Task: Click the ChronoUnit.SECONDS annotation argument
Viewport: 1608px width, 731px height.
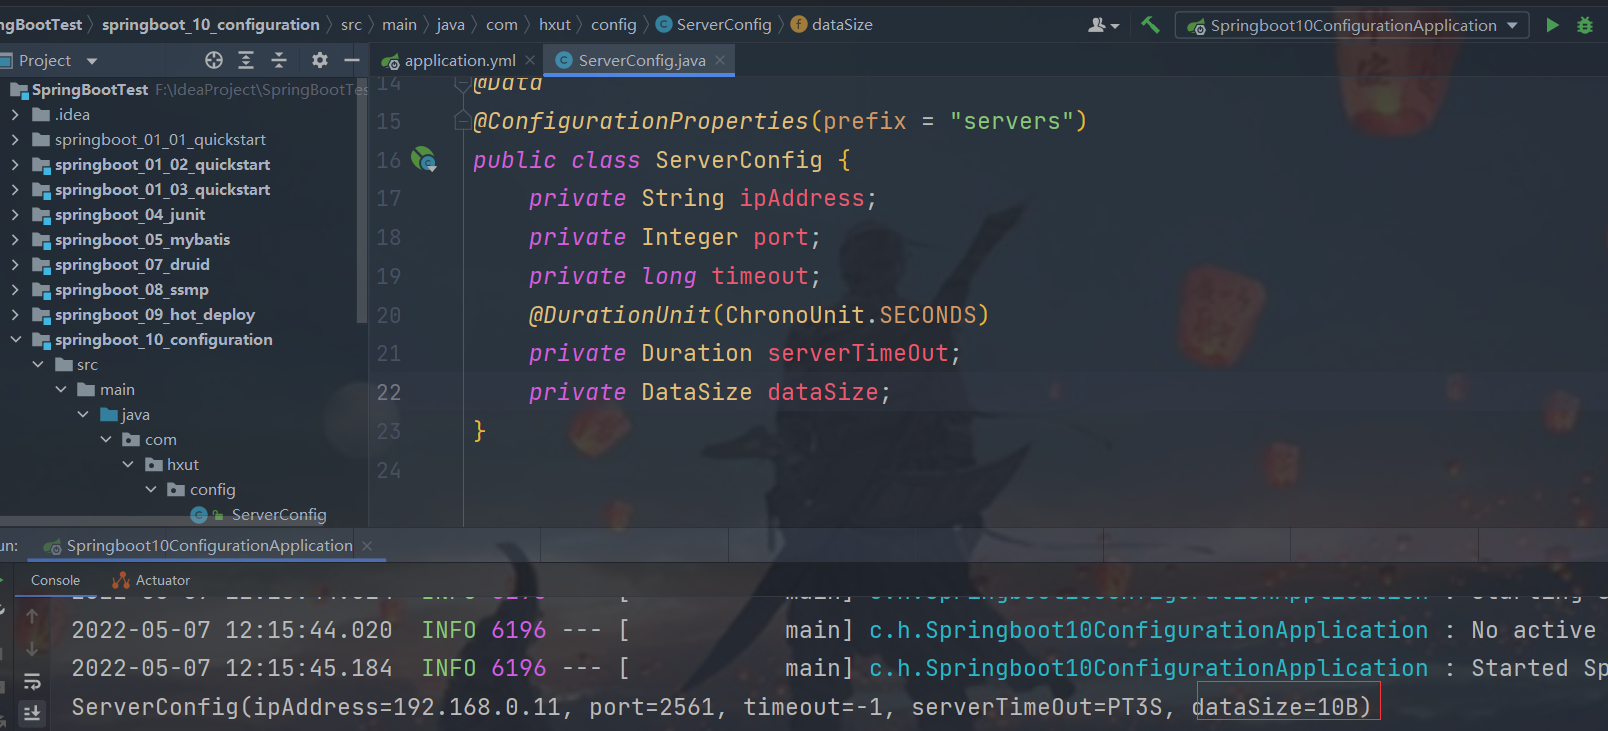Action: [x=850, y=315]
